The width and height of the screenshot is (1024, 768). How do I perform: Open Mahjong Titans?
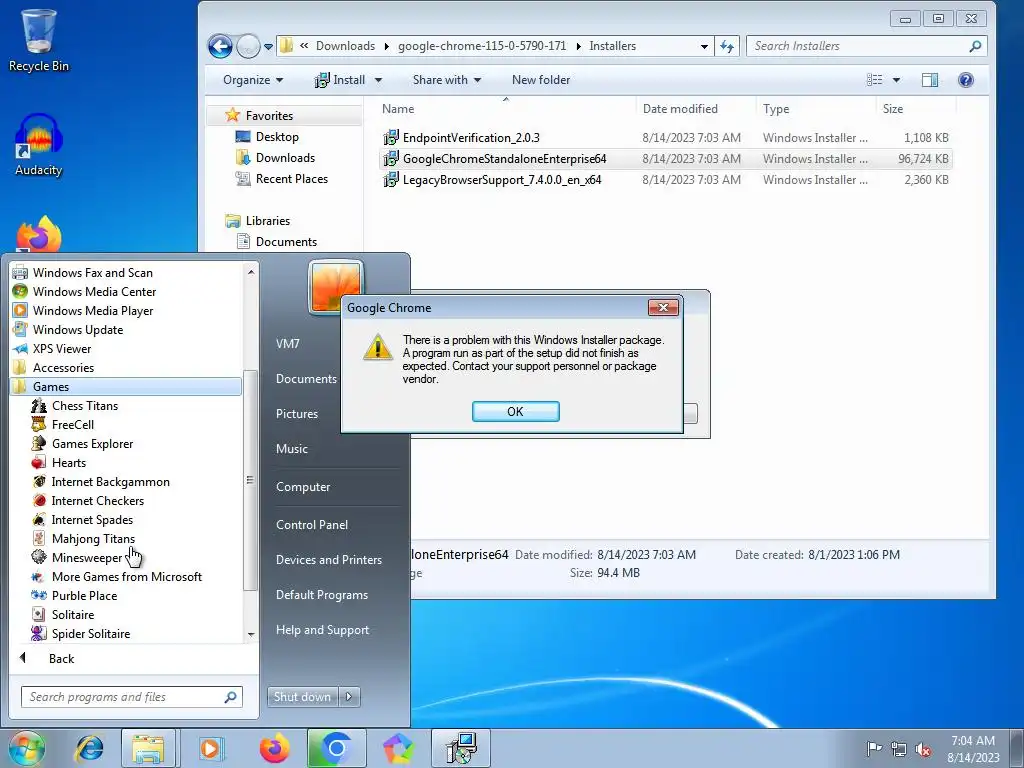(93, 539)
